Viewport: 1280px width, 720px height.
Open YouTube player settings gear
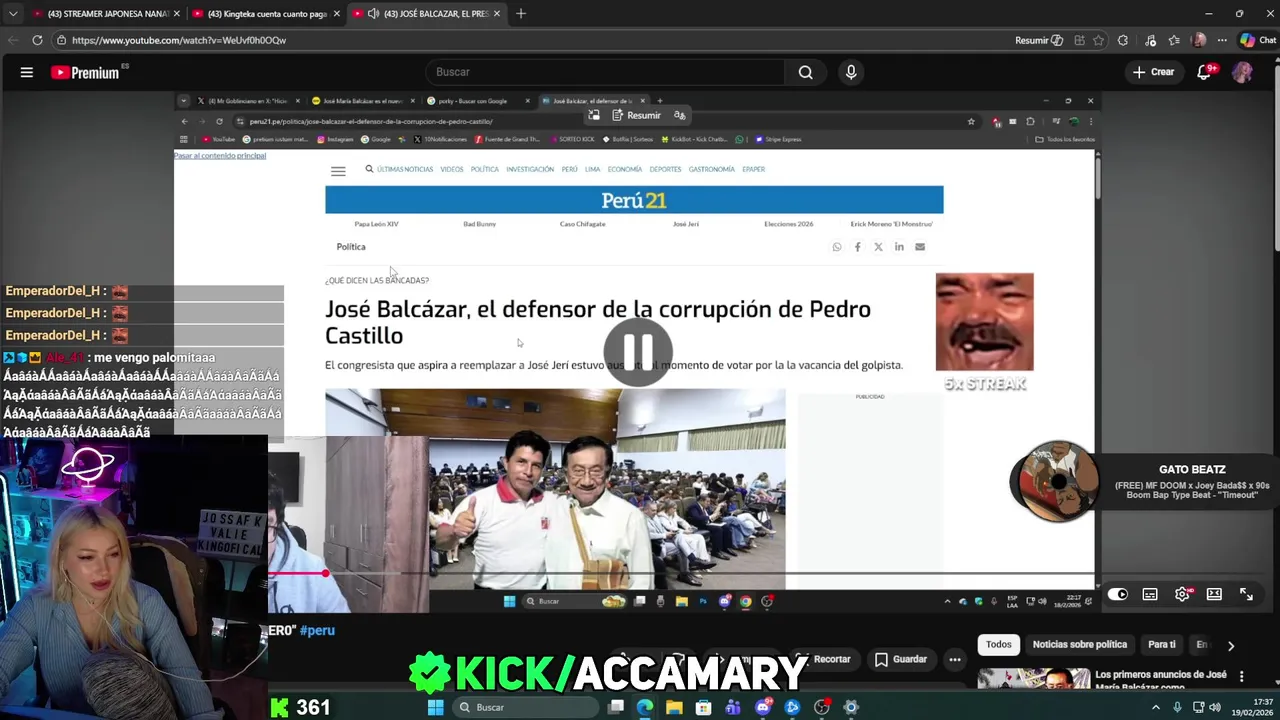click(1182, 594)
